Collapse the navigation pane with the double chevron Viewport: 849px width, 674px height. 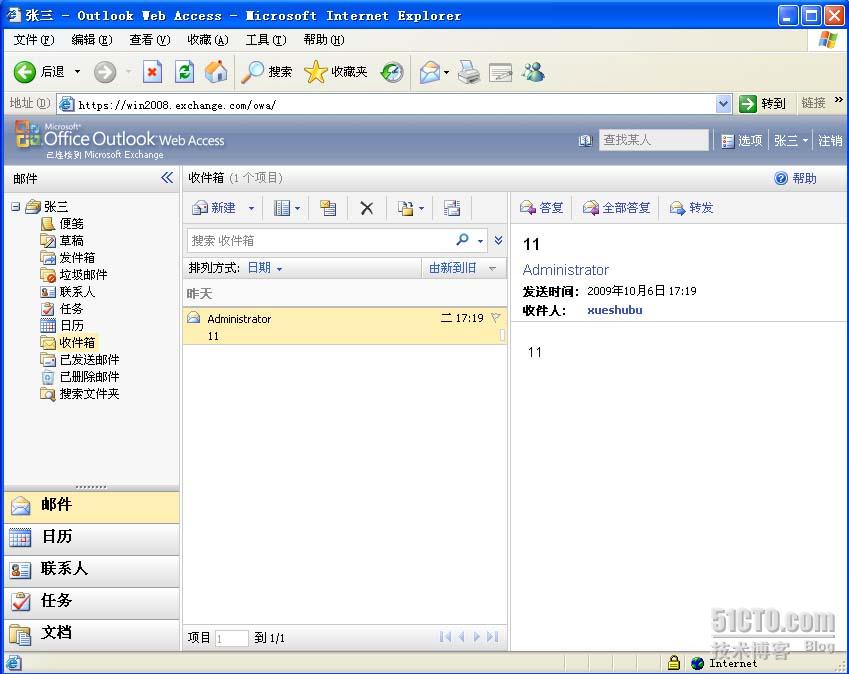pyautogui.click(x=167, y=178)
